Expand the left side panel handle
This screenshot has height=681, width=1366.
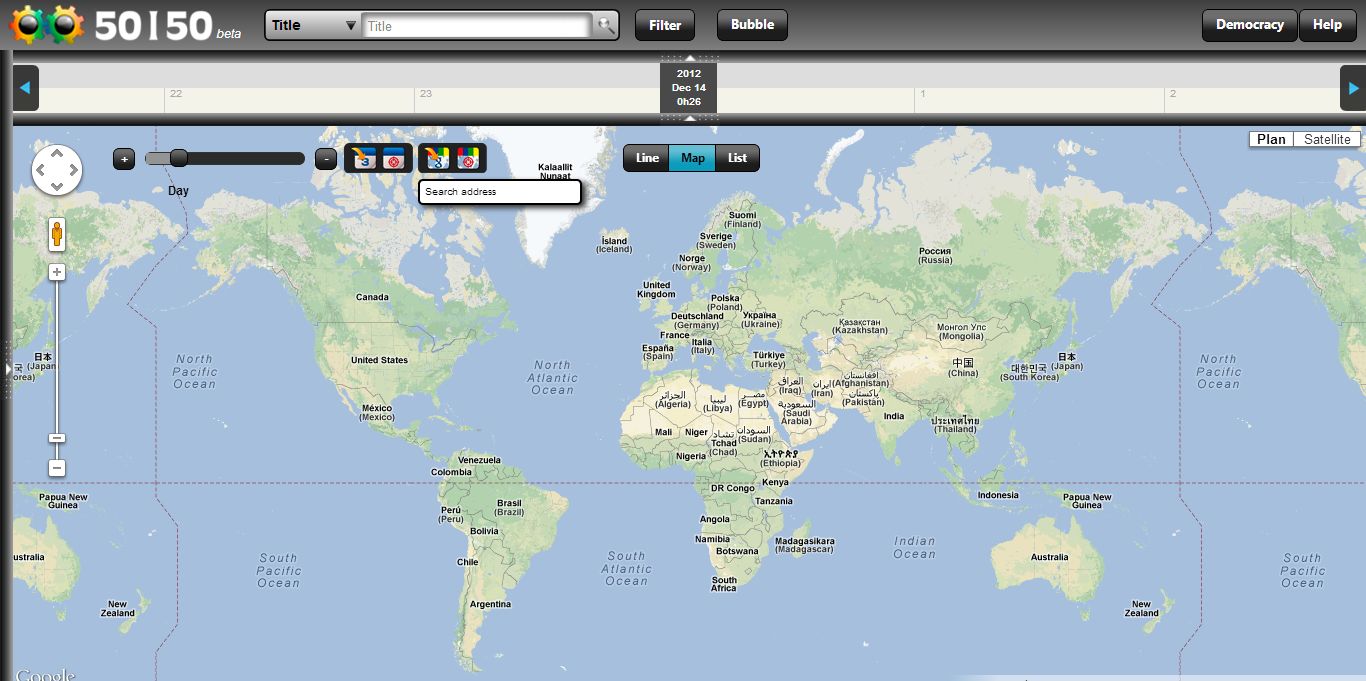(8, 369)
